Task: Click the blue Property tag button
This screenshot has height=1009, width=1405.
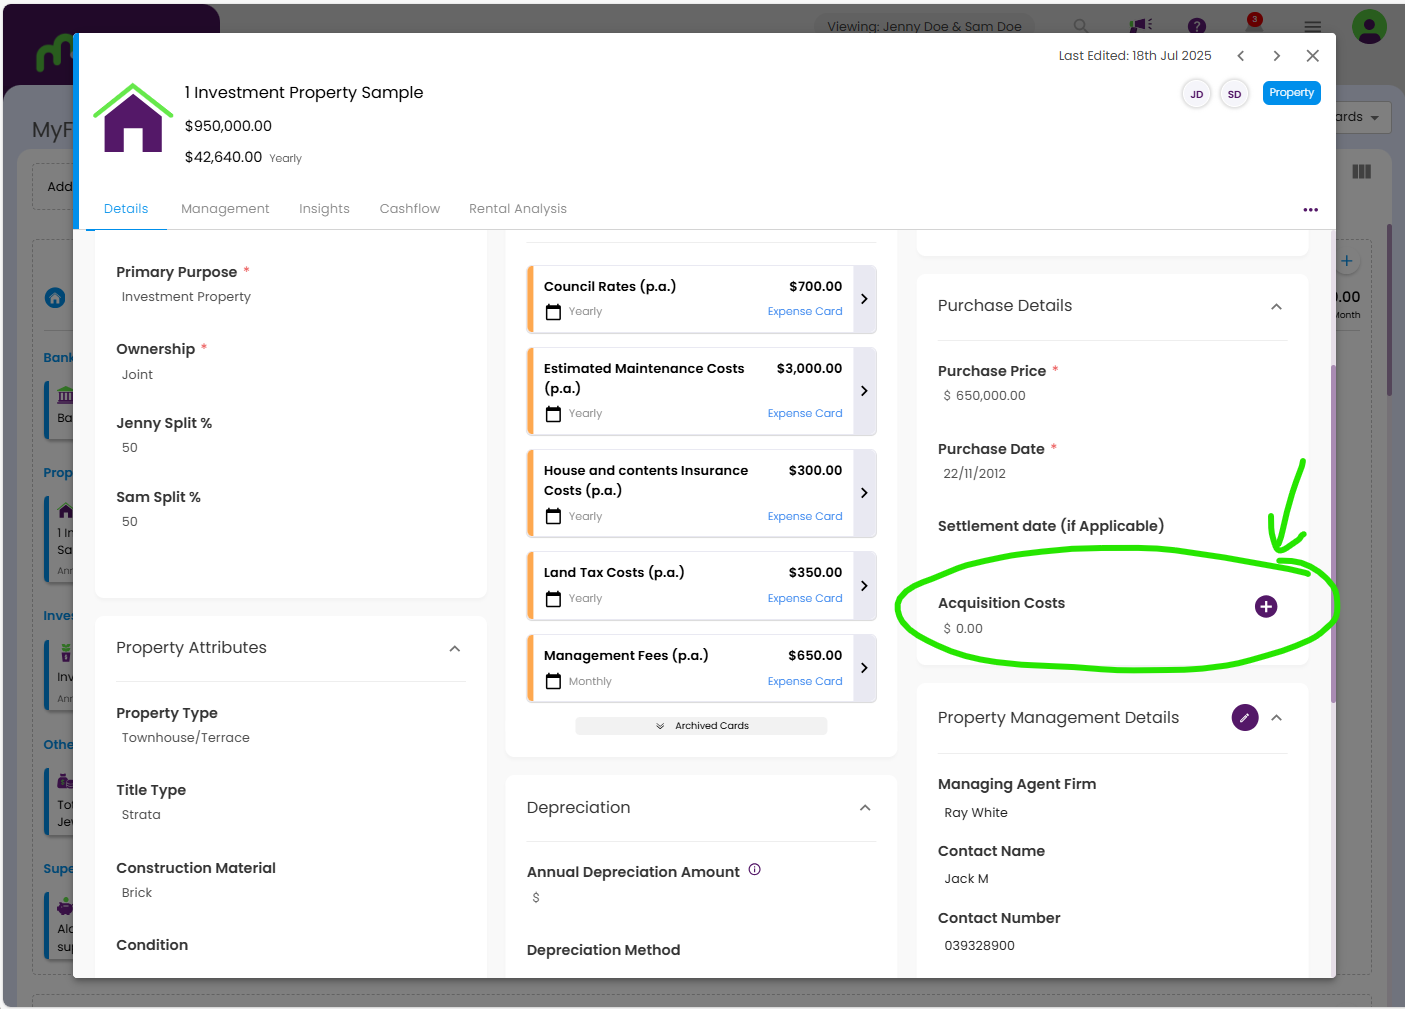Action: pyautogui.click(x=1291, y=93)
